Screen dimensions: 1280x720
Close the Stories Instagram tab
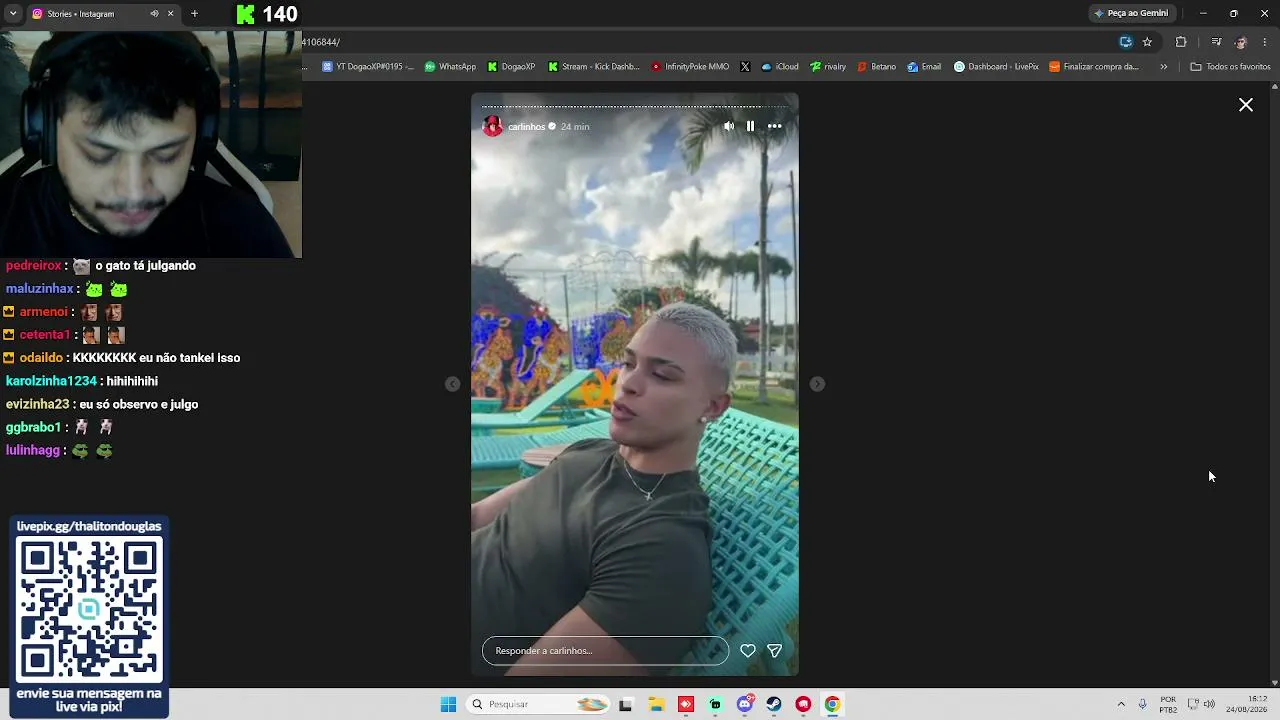coord(170,14)
